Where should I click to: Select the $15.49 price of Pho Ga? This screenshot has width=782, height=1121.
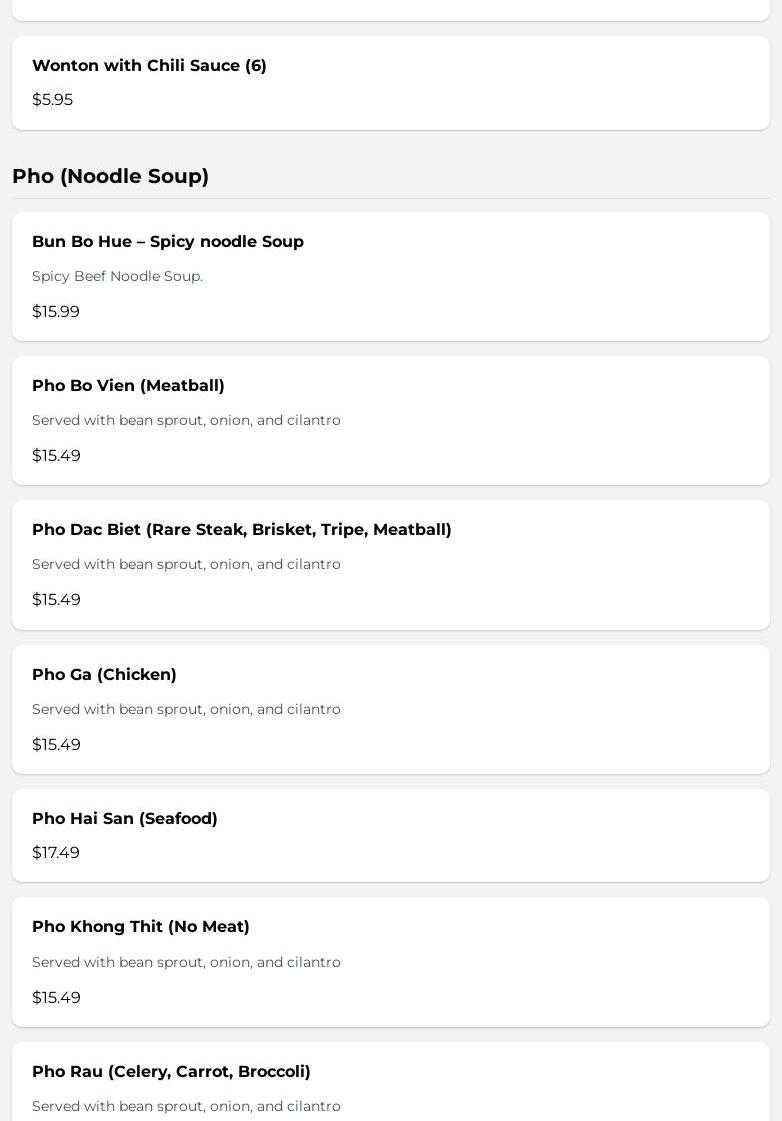tap(56, 744)
